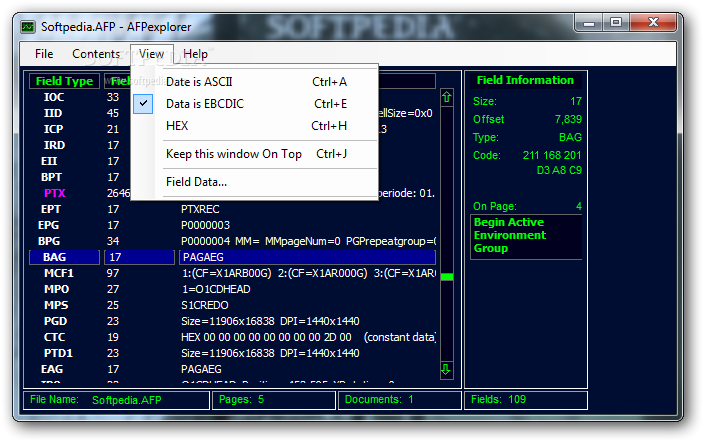Click the highlighted PAGAEG data cell
Image resolution: width=704 pixels, height=442 pixels.
point(308,257)
